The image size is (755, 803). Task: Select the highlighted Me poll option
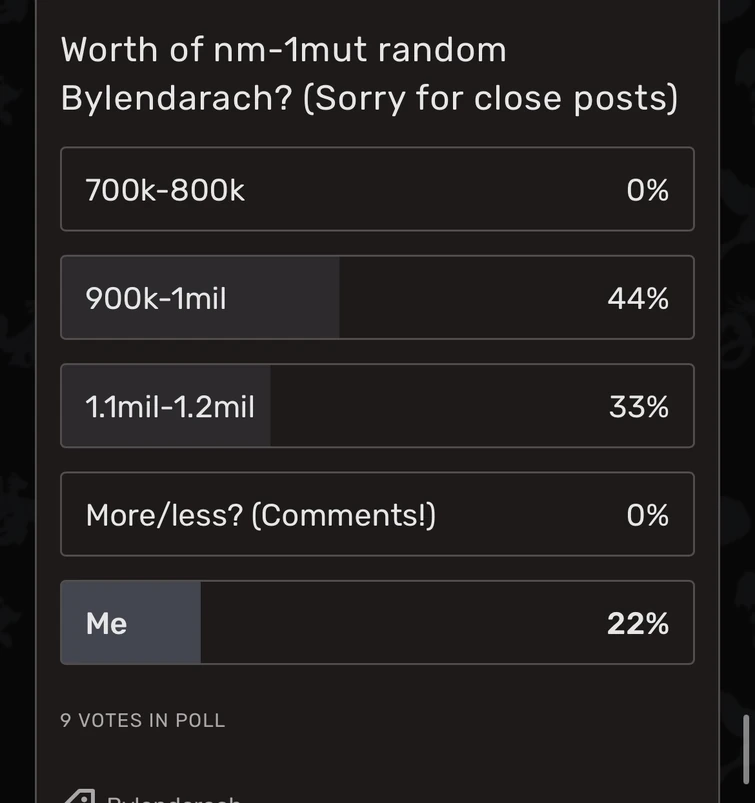pyautogui.click(x=107, y=623)
